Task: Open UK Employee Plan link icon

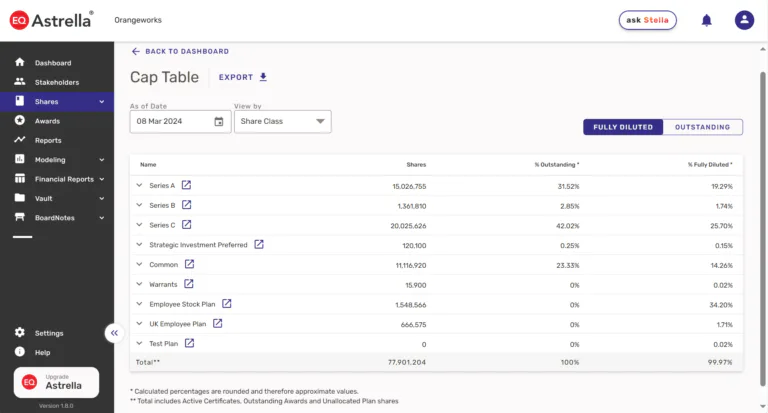Action: (217, 323)
